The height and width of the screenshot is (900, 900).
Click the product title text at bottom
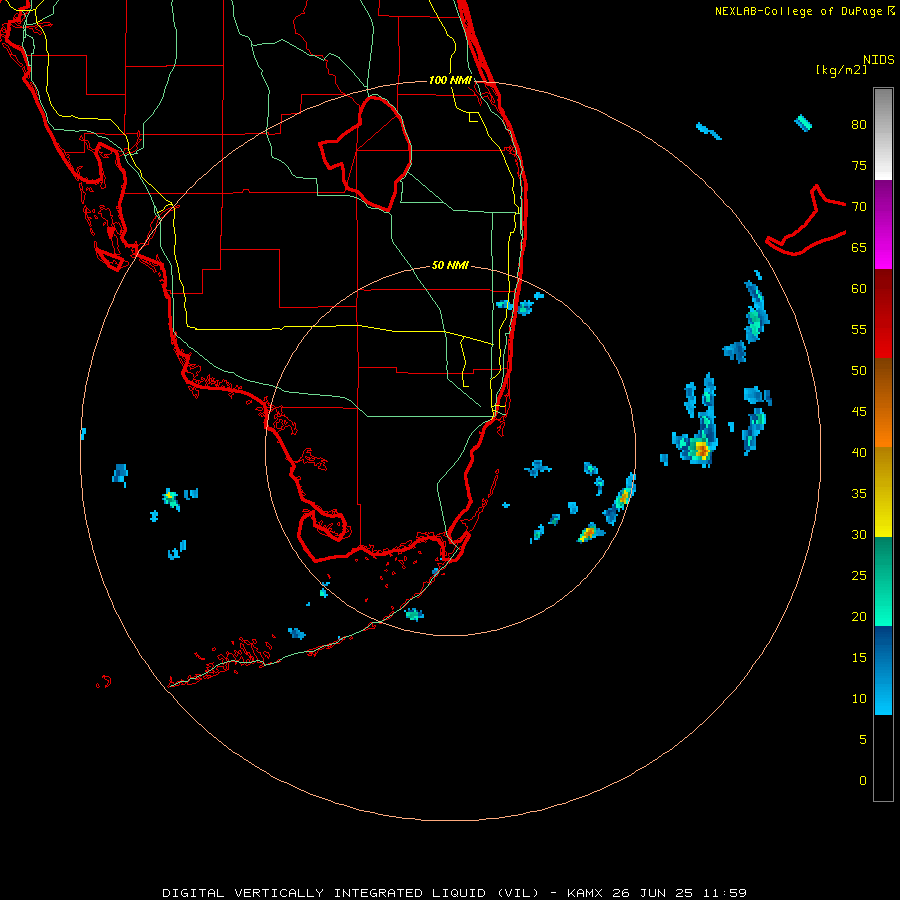455,893
